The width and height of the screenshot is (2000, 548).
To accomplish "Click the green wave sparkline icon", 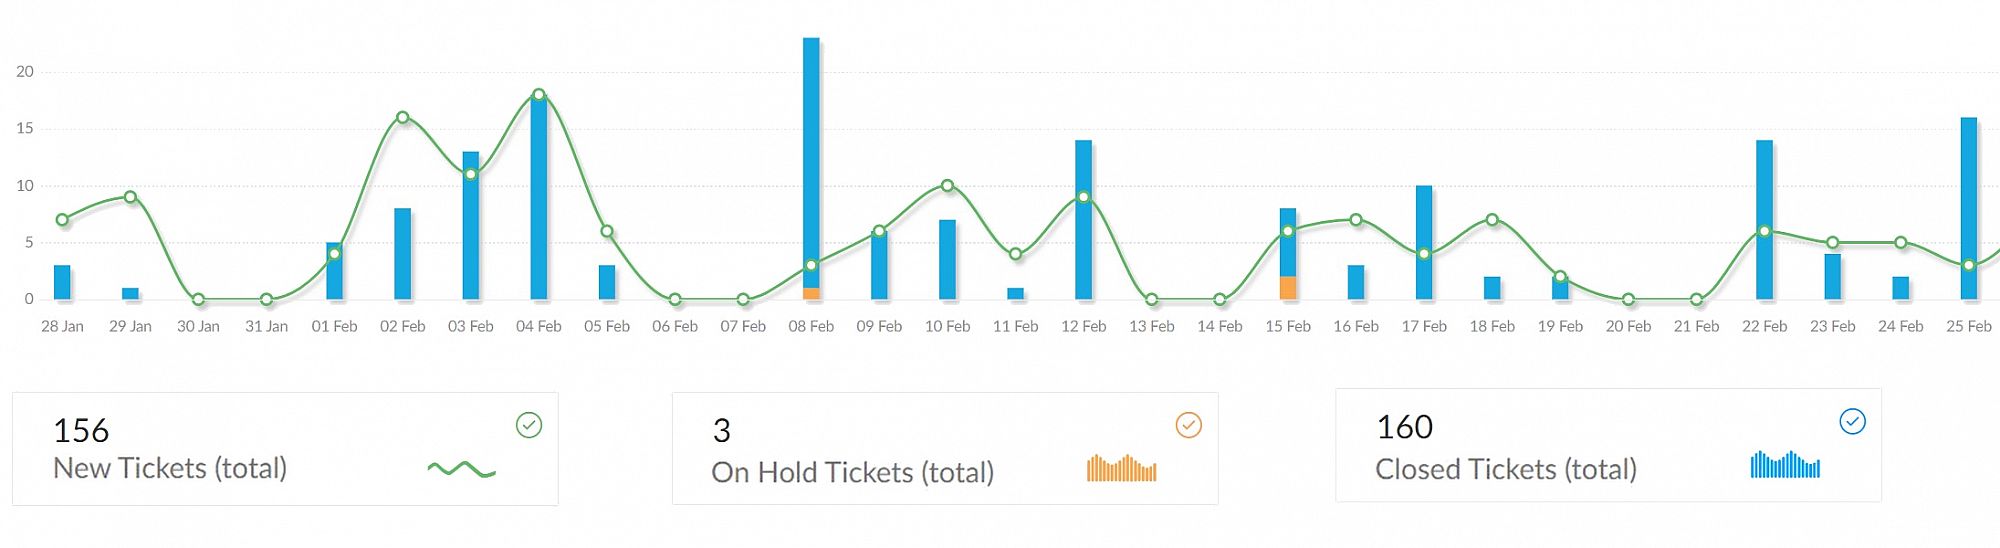I will click(461, 469).
